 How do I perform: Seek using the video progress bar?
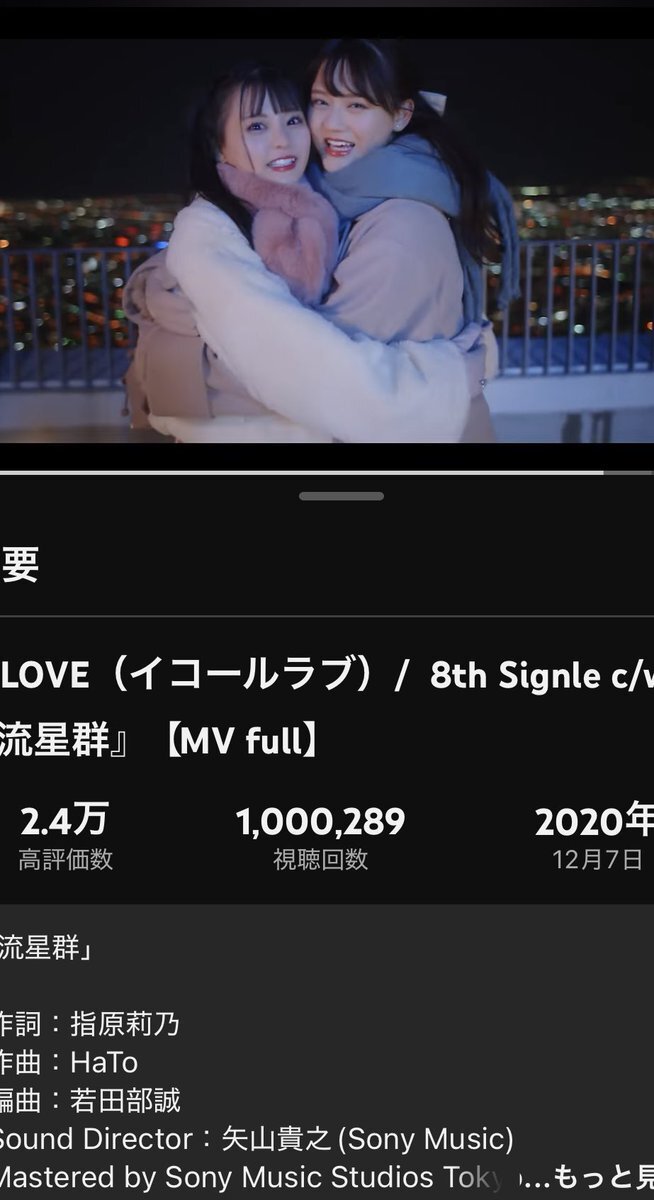point(327,471)
